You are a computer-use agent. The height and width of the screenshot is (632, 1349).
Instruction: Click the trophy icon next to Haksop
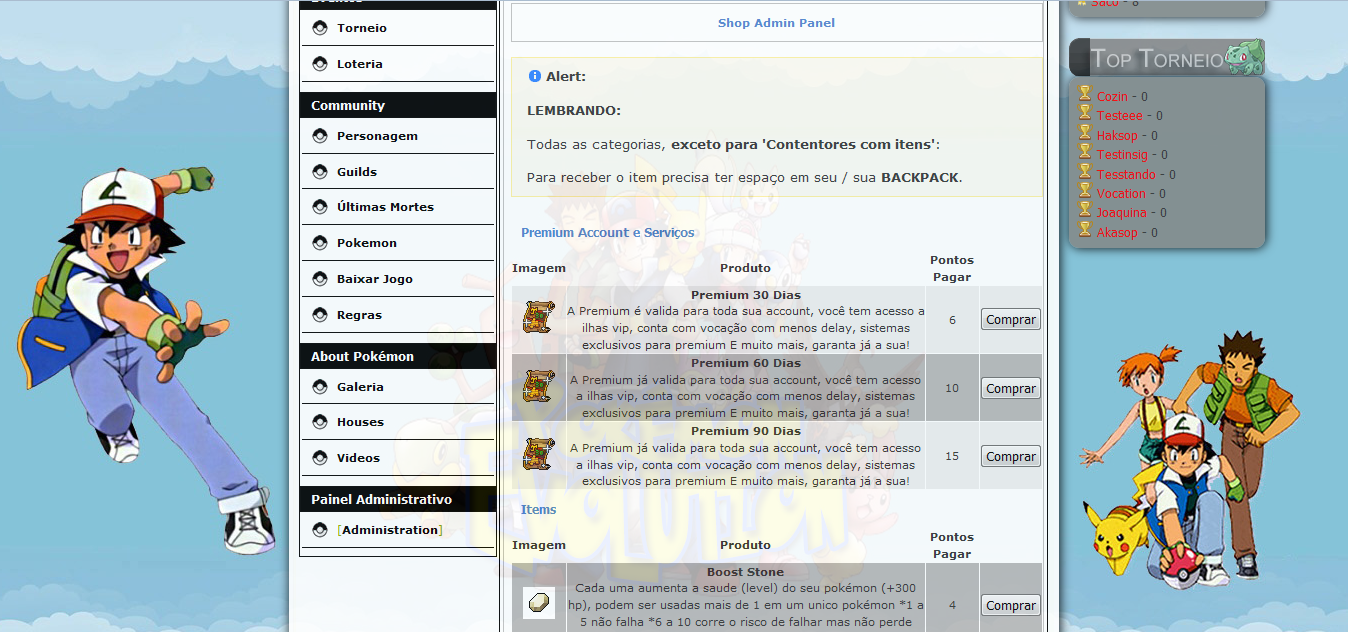(1085, 133)
